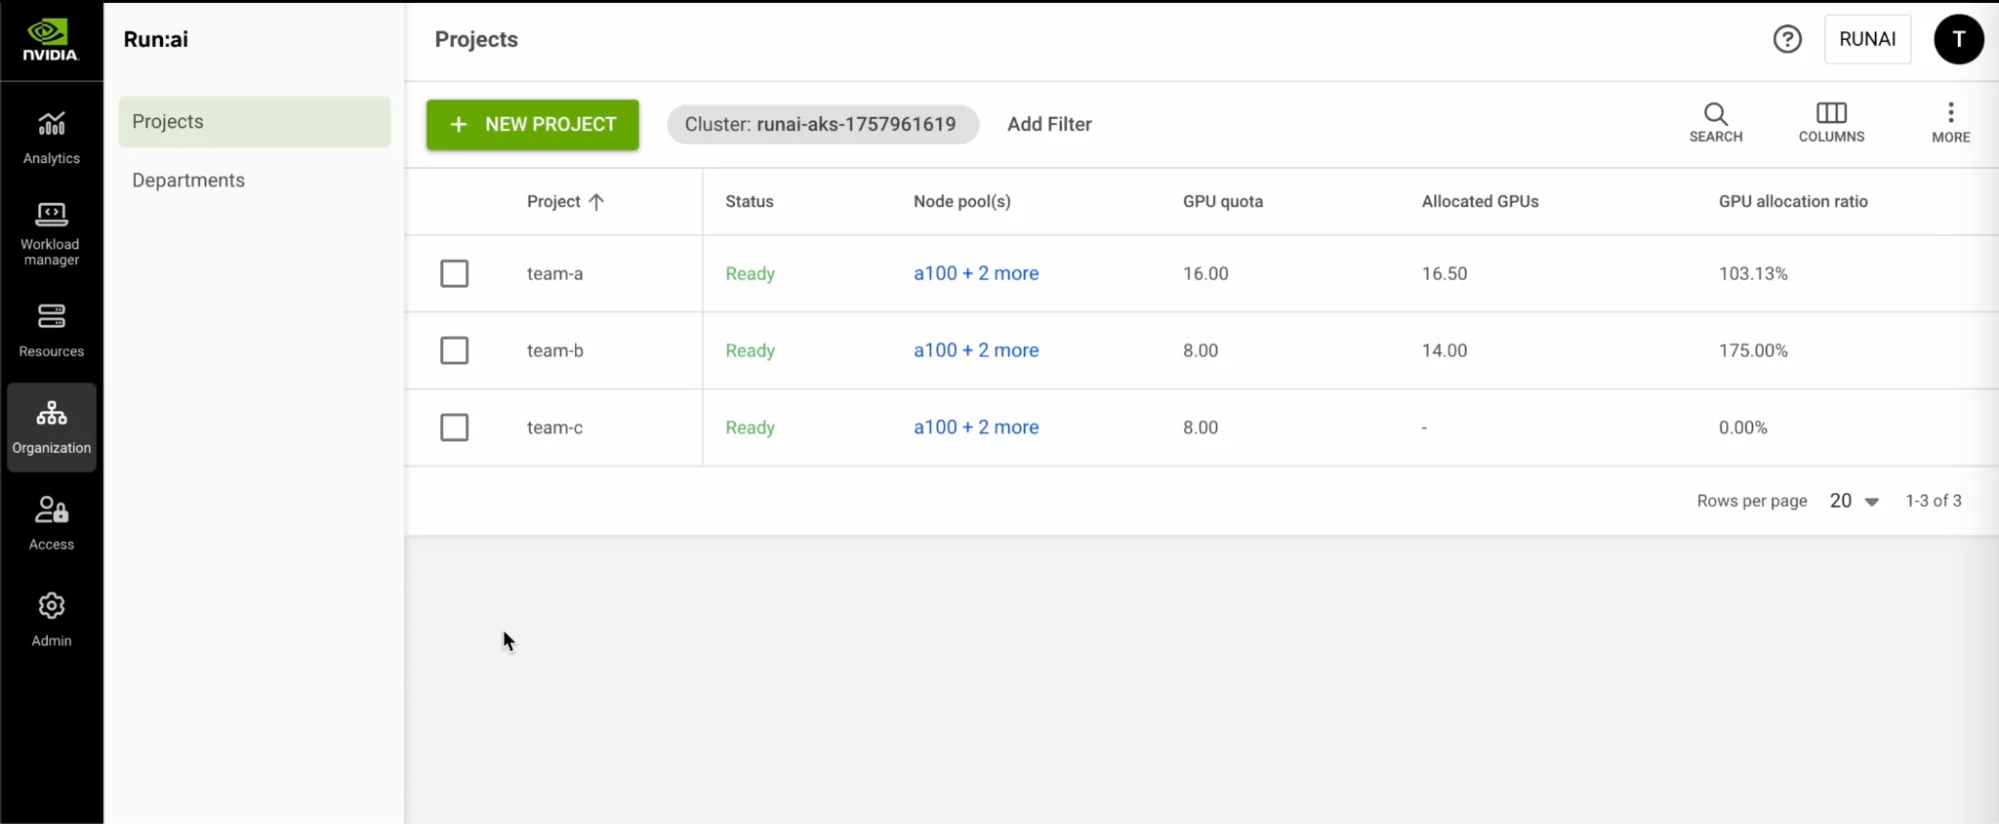
Task: Click the Node pool(s) column header
Action: coord(962,201)
